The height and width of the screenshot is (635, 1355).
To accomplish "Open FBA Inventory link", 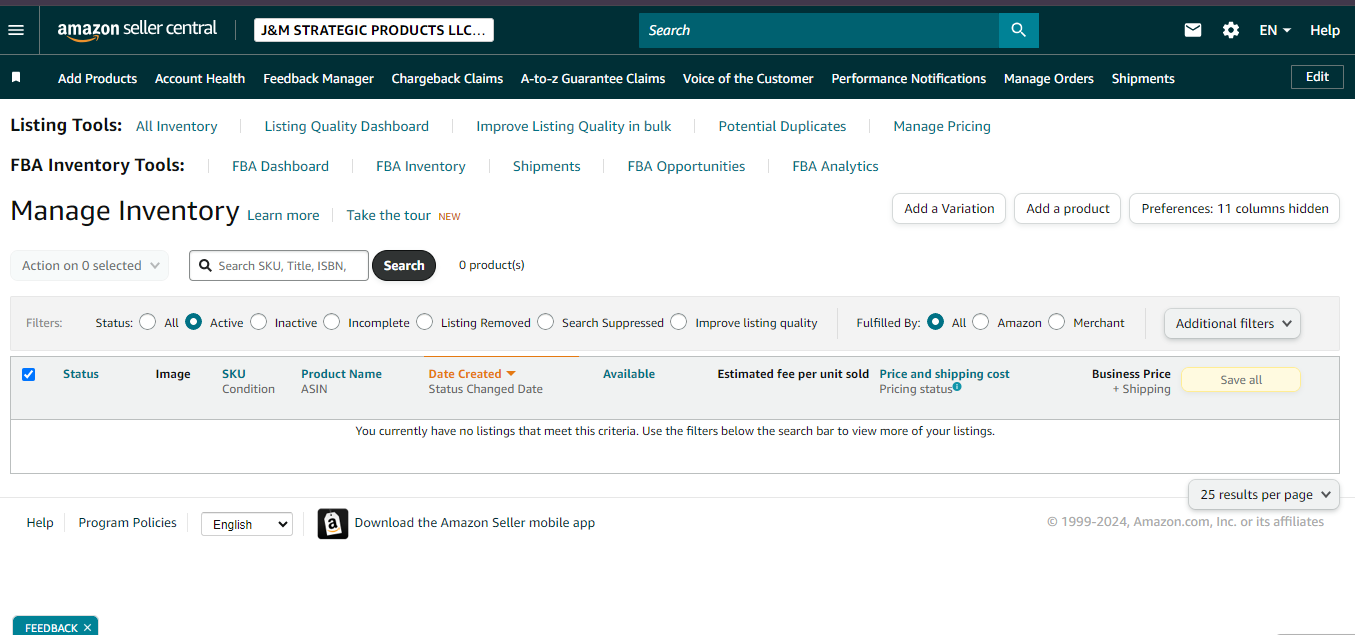I will [x=421, y=166].
